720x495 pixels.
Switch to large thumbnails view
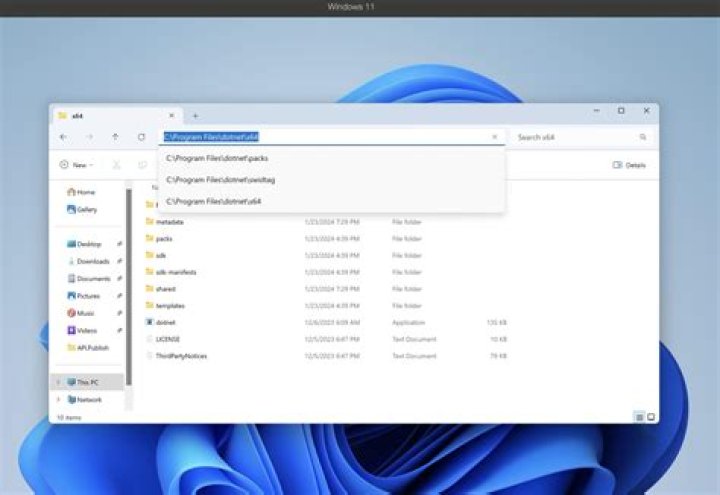pos(651,417)
